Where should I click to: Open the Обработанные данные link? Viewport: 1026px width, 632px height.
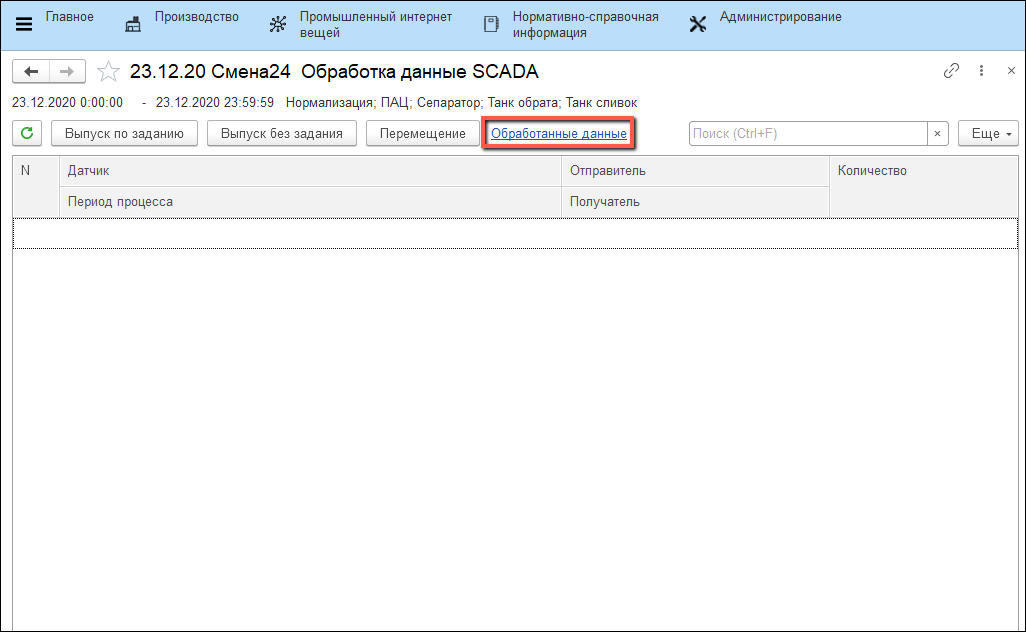pyautogui.click(x=559, y=134)
